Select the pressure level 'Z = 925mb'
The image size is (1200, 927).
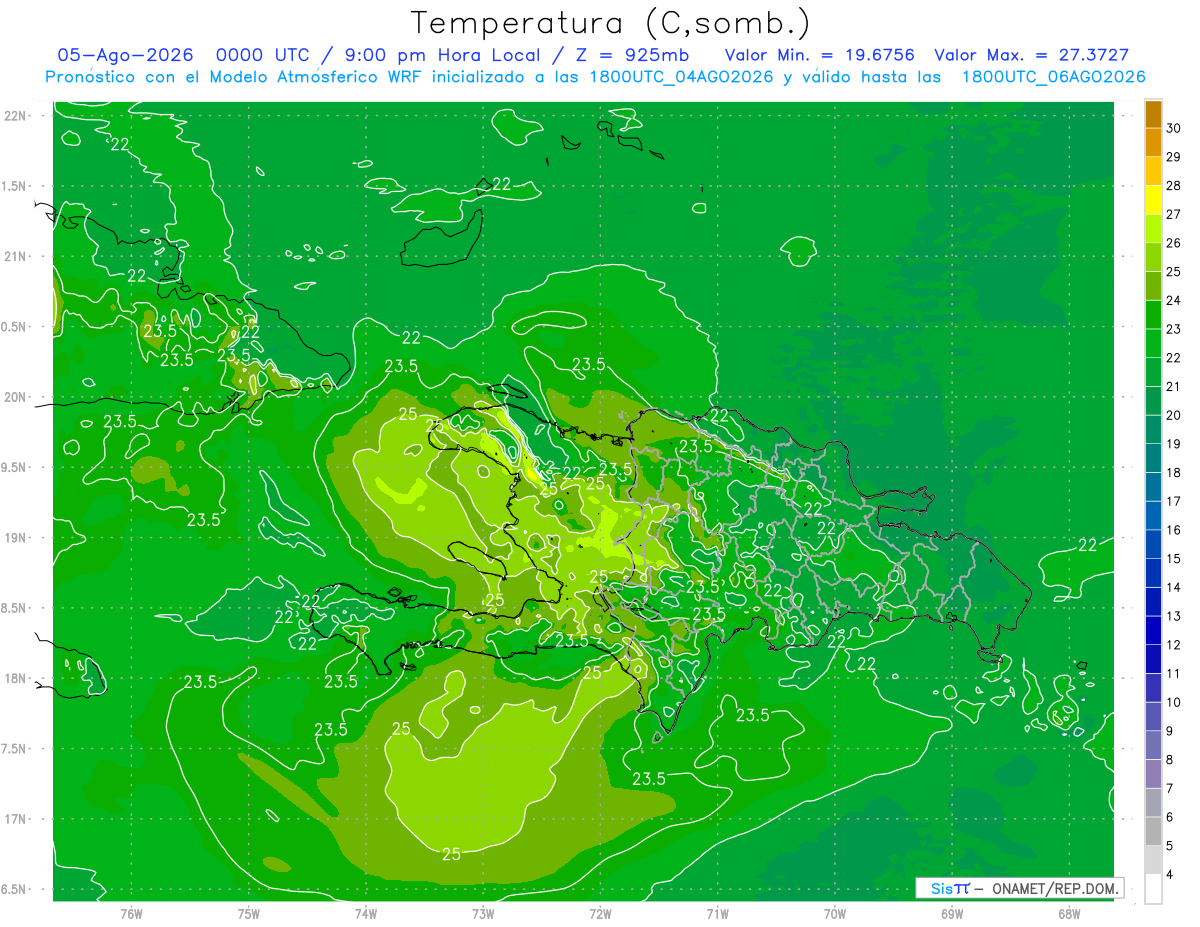633,55
